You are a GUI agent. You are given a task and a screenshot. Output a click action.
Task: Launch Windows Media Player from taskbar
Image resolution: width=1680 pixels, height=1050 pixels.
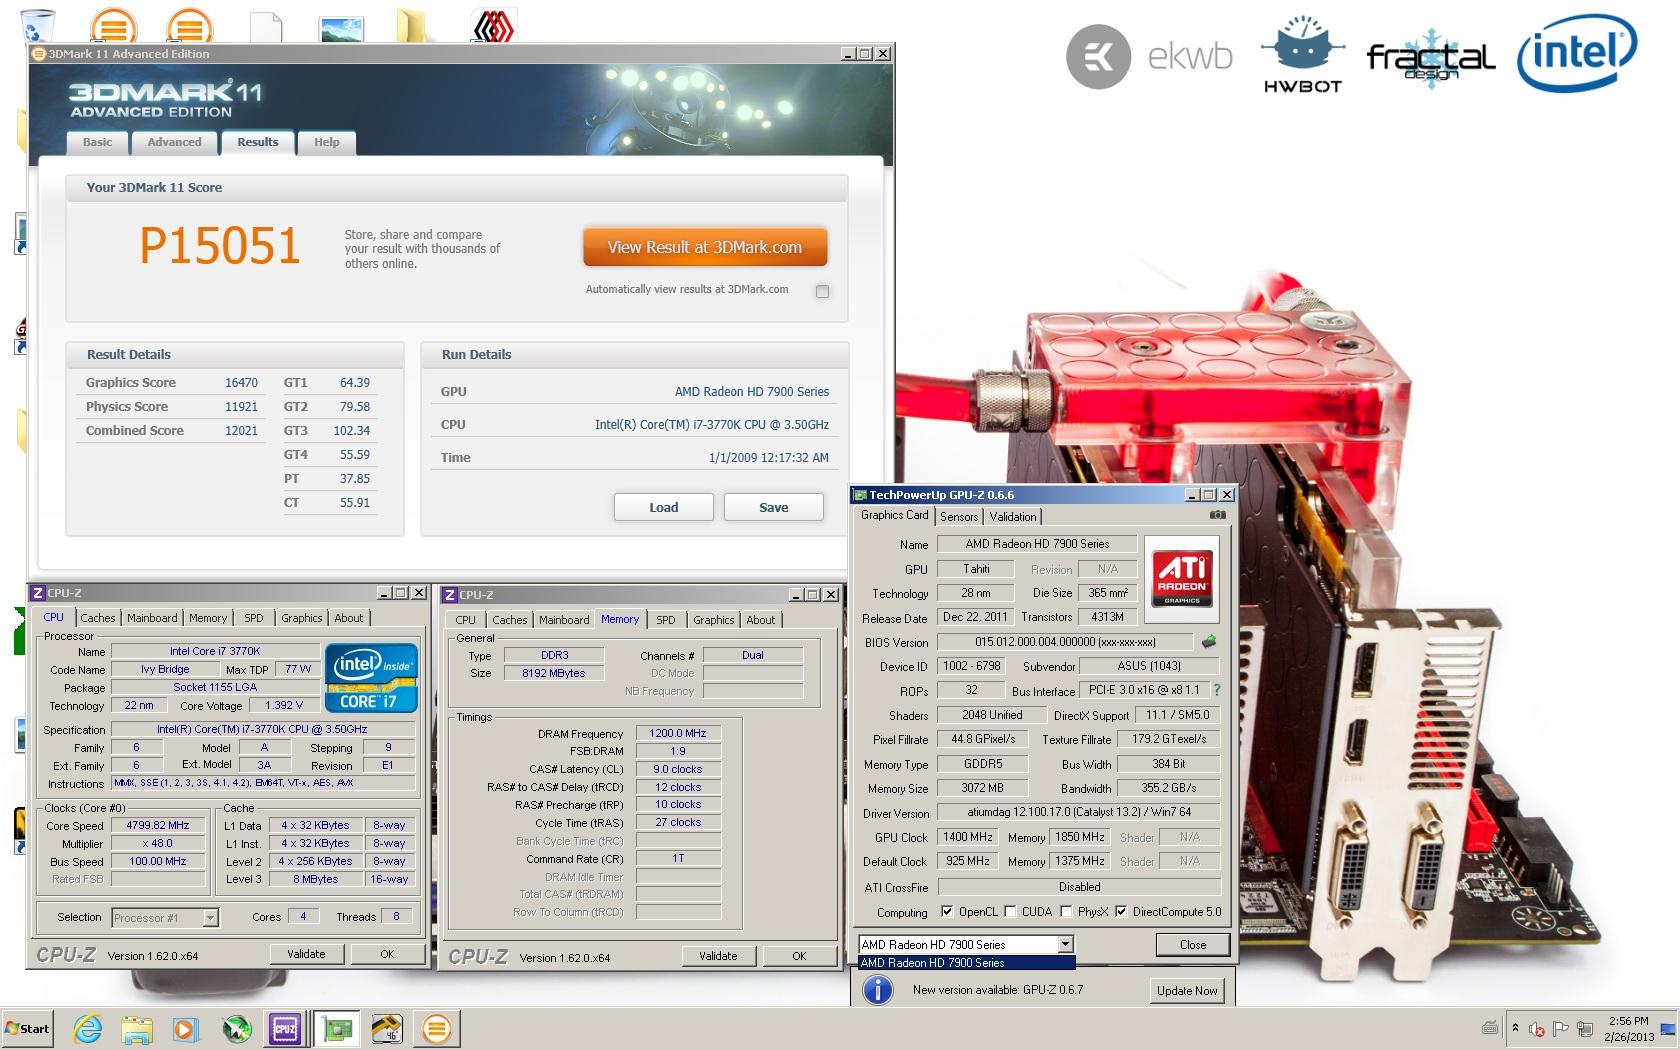tap(186, 1029)
